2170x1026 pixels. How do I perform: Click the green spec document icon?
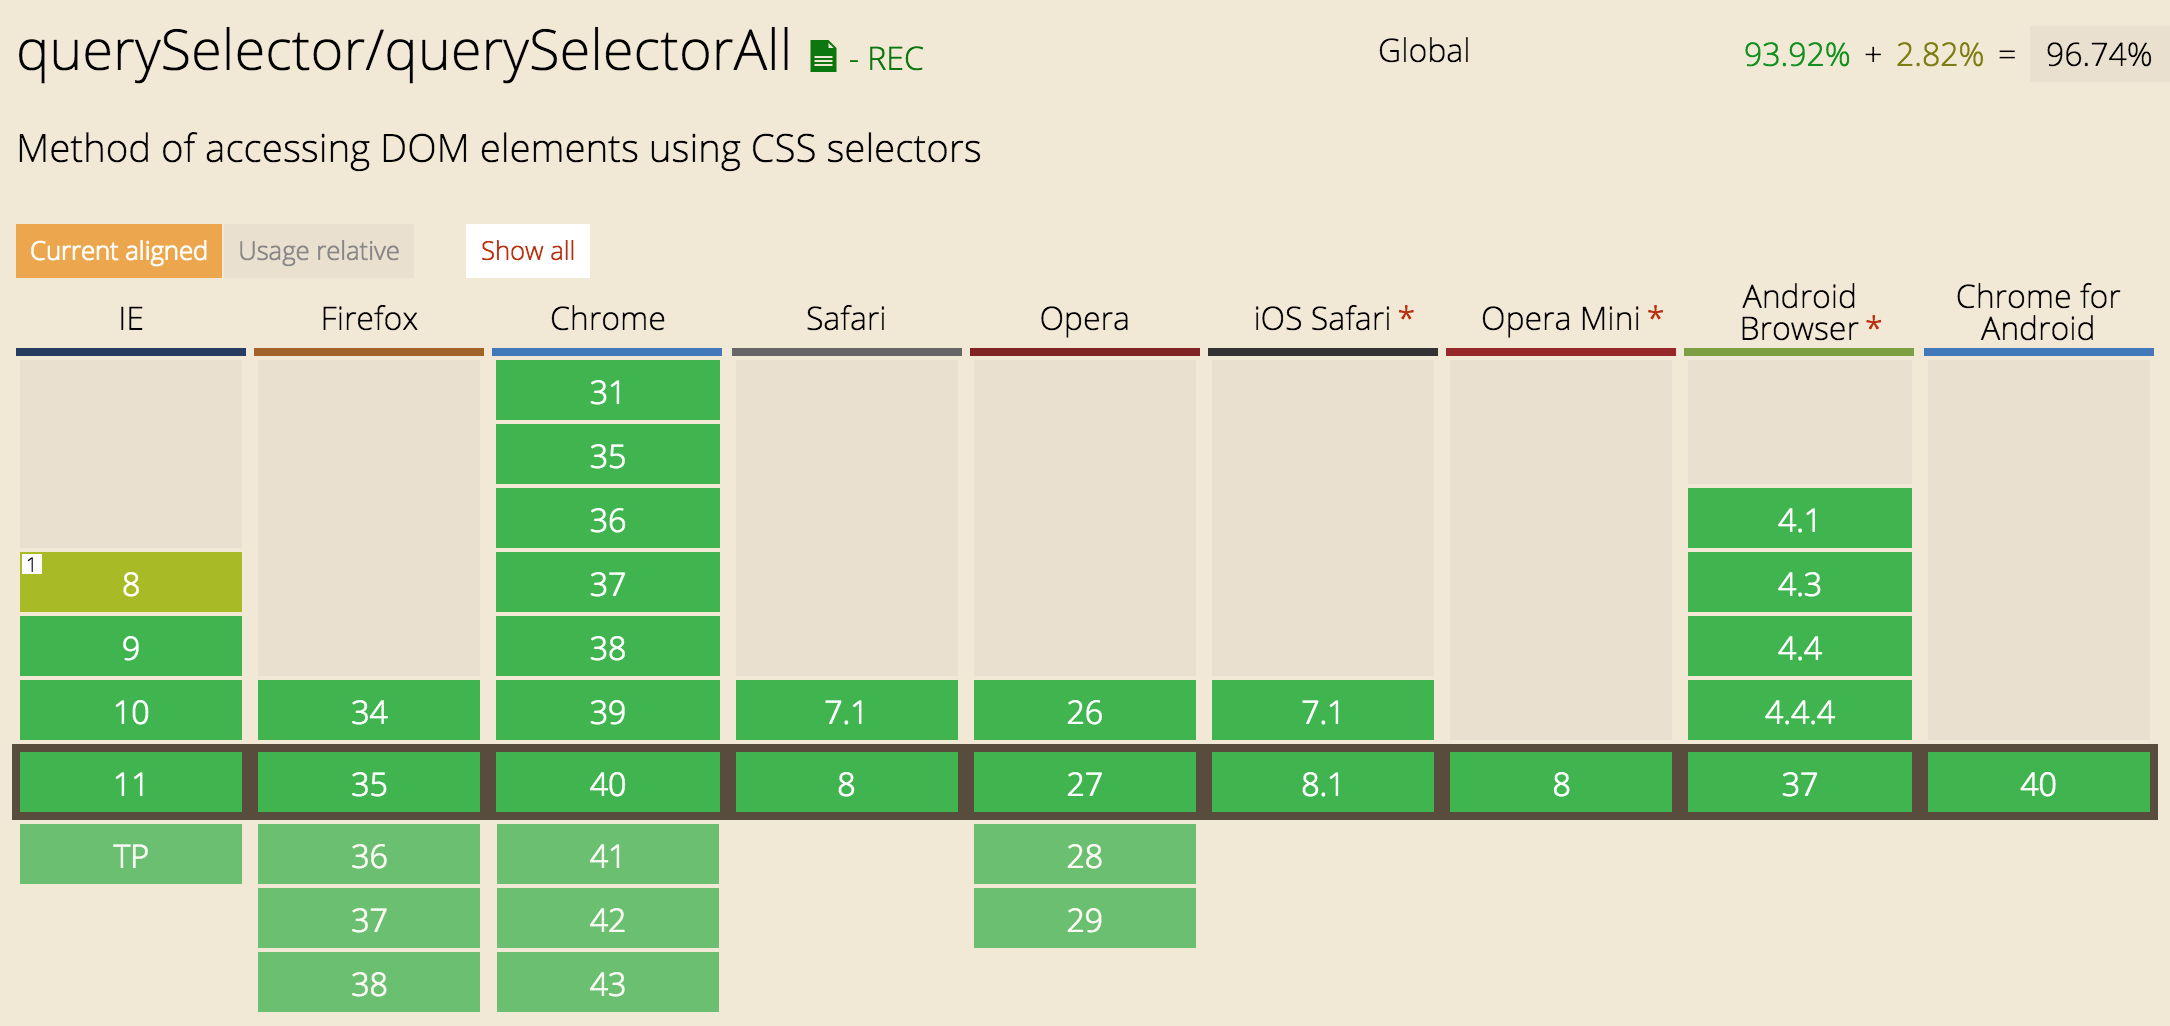point(823,56)
